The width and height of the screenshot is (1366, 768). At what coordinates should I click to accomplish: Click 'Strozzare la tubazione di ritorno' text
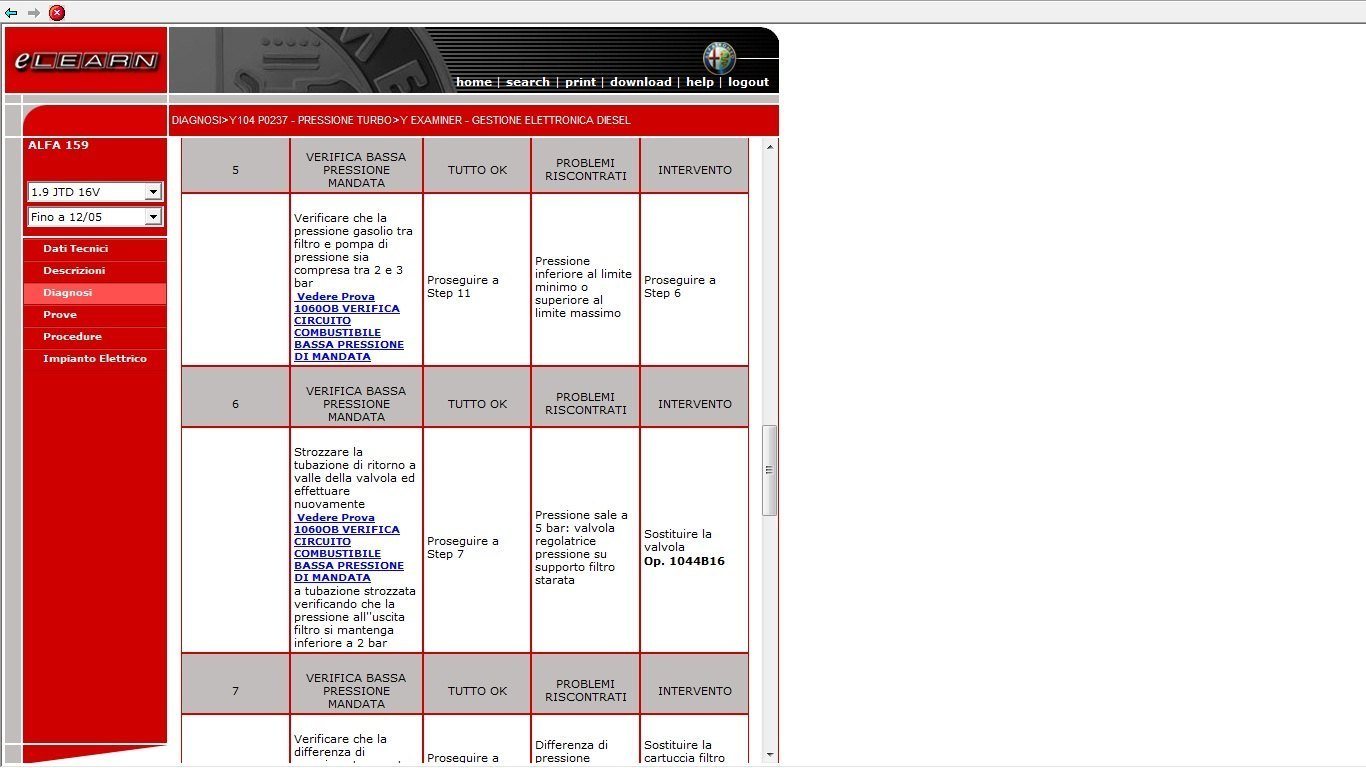pos(355,478)
